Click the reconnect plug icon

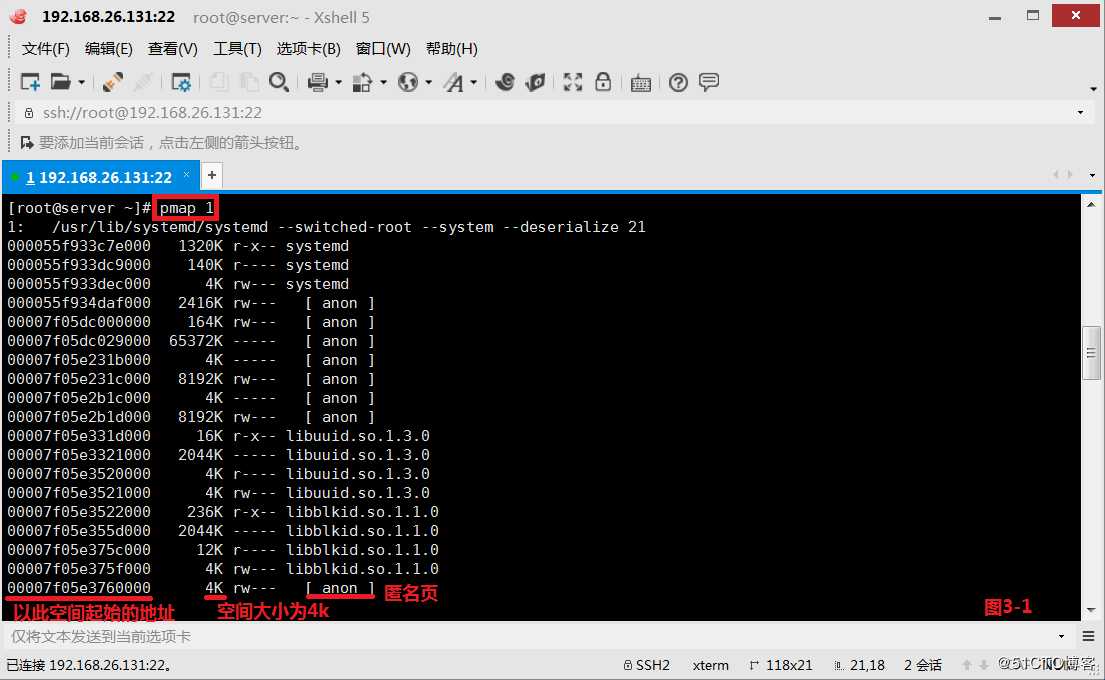point(113,82)
